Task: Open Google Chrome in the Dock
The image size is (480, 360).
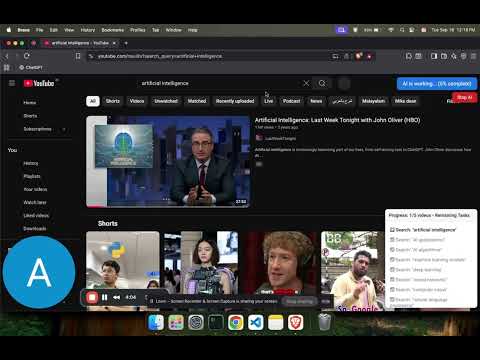Action: [x=236, y=322]
